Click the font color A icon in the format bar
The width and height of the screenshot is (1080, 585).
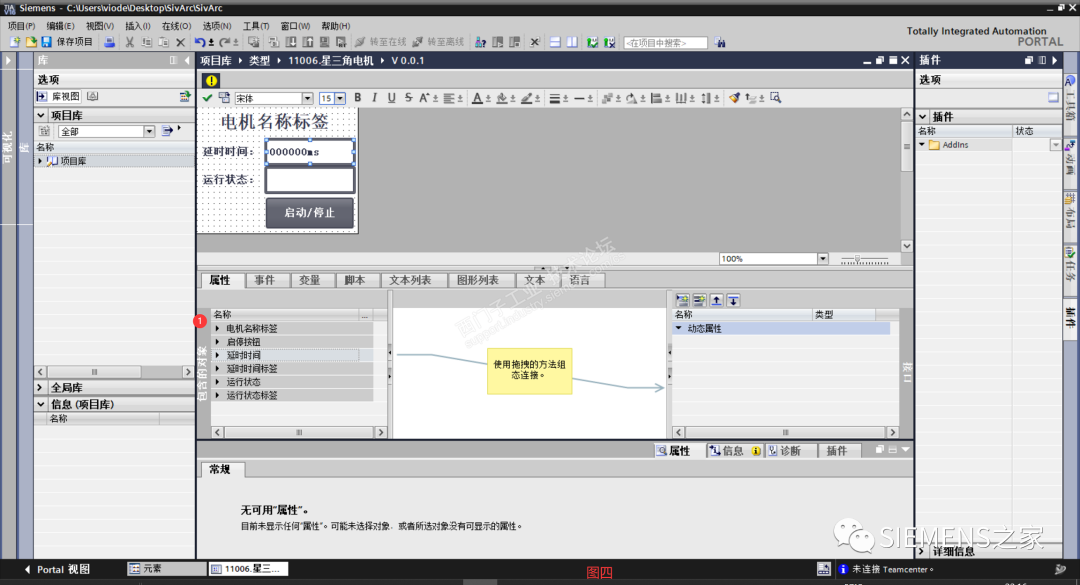pos(476,97)
